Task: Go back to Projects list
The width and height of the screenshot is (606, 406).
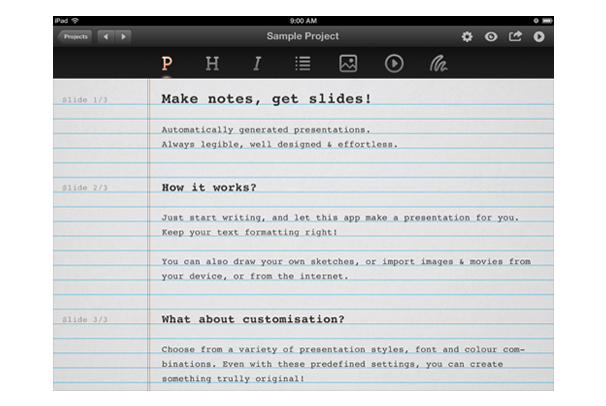Action: point(74,37)
